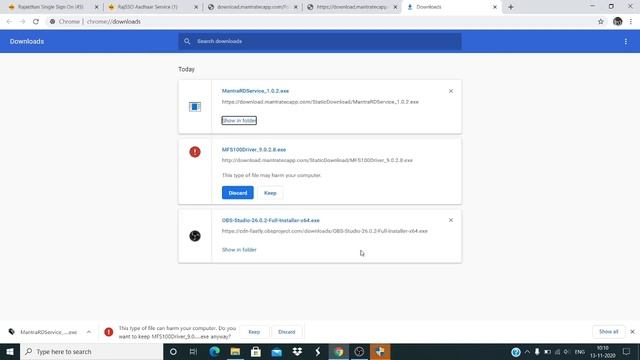The image size is (640, 360).
Task: Open Chrome's three-dot main menu
Action: [631, 22]
